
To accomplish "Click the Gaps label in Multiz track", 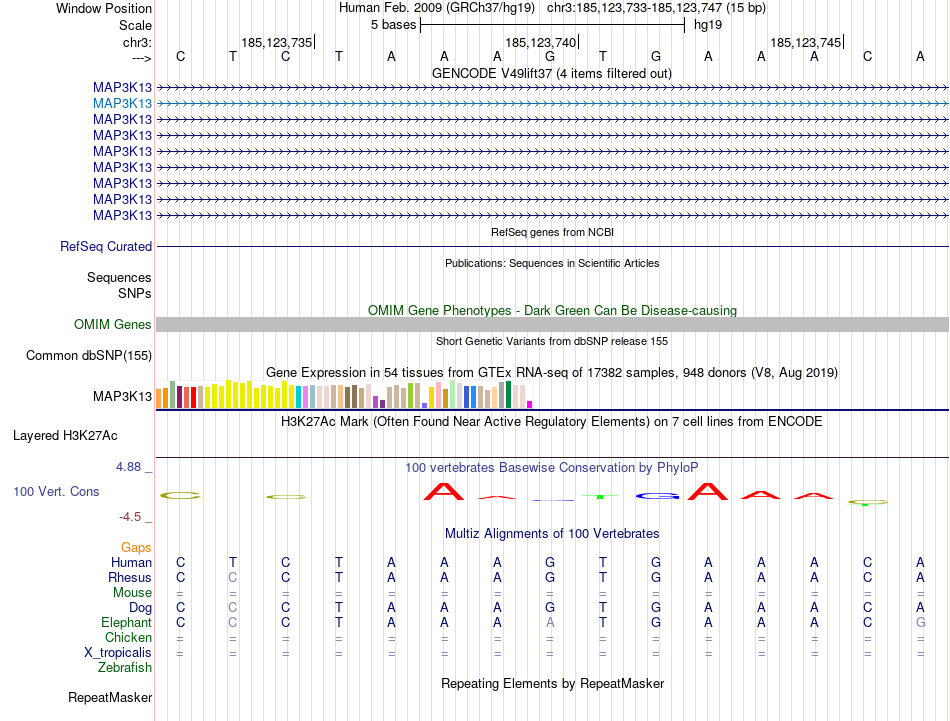I will click(x=136, y=547).
